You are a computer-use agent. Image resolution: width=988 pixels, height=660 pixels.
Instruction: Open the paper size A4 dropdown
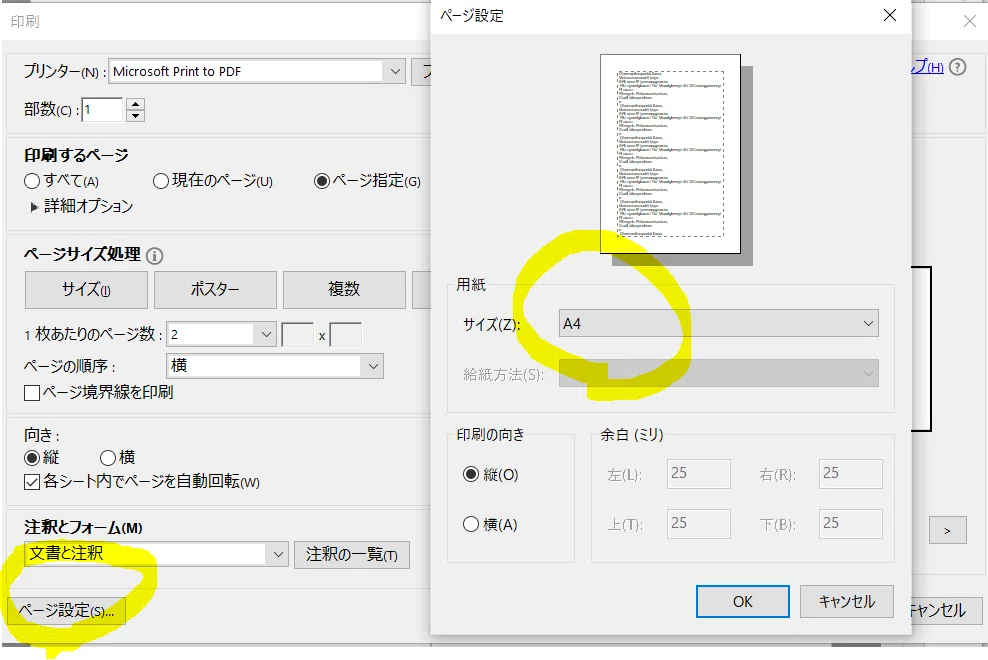[x=718, y=323]
